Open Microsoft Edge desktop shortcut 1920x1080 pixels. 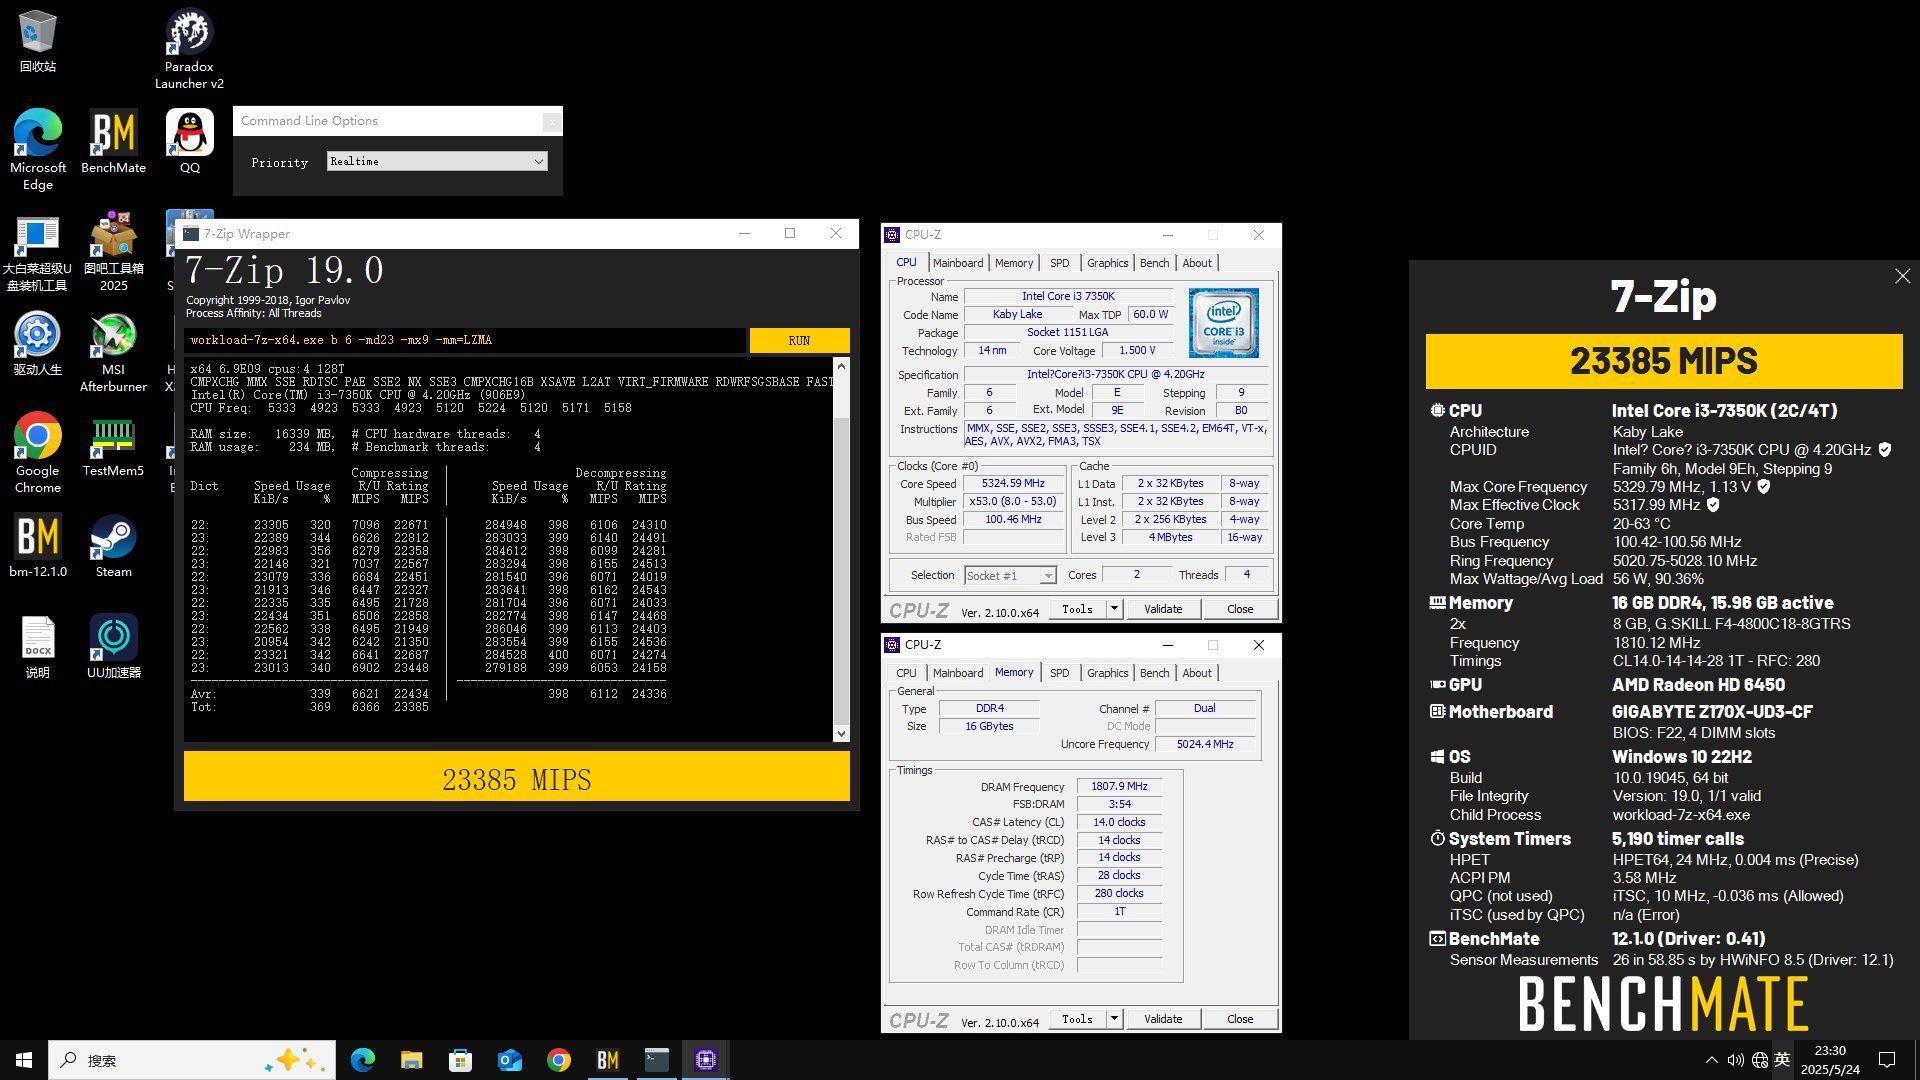(x=38, y=148)
